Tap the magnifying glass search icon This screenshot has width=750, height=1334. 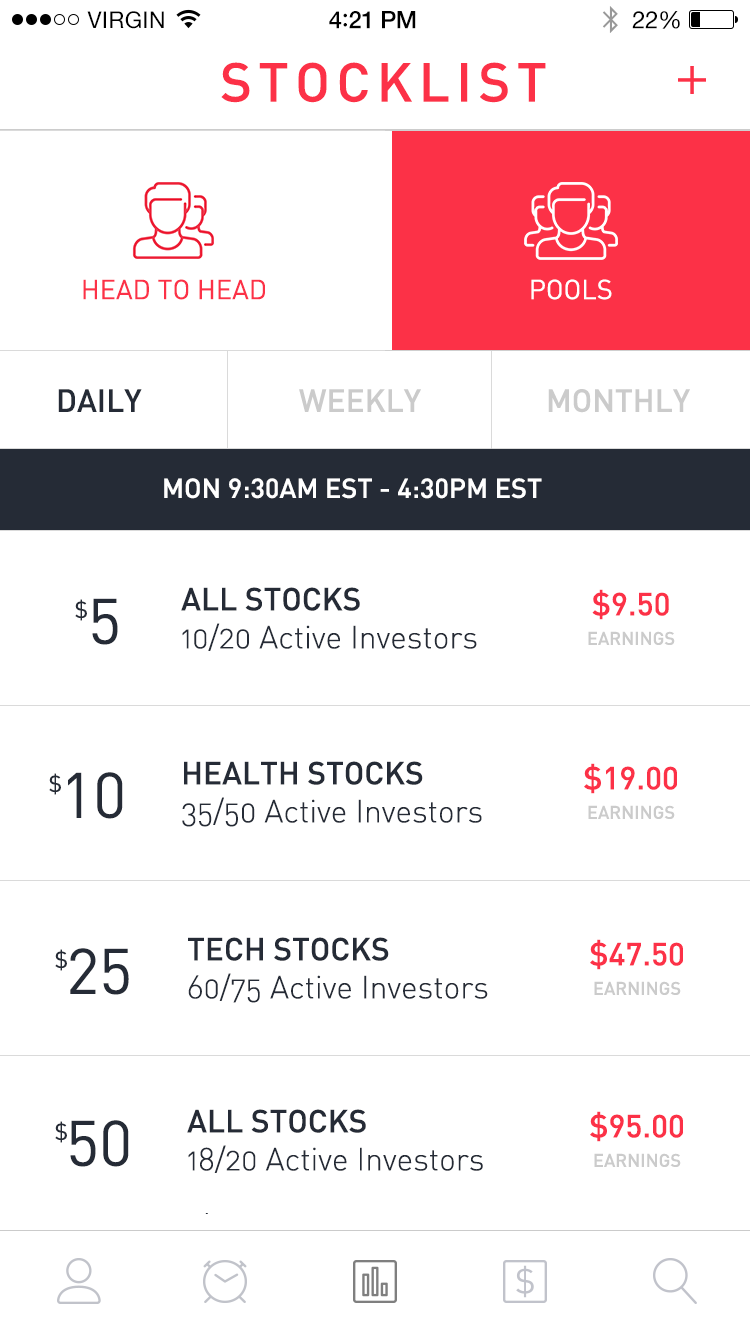pyautogui.click(x=674, y=1281)
